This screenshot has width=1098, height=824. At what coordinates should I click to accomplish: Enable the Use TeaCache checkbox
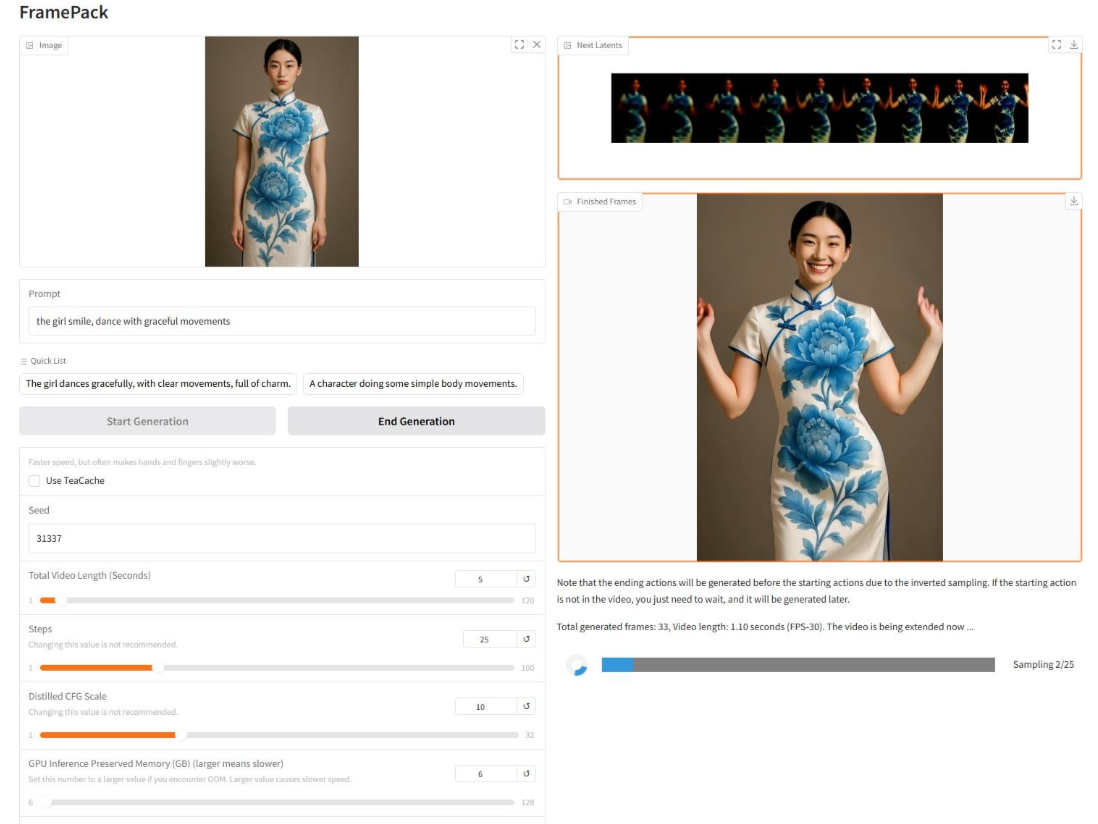[x=35, y=481]
